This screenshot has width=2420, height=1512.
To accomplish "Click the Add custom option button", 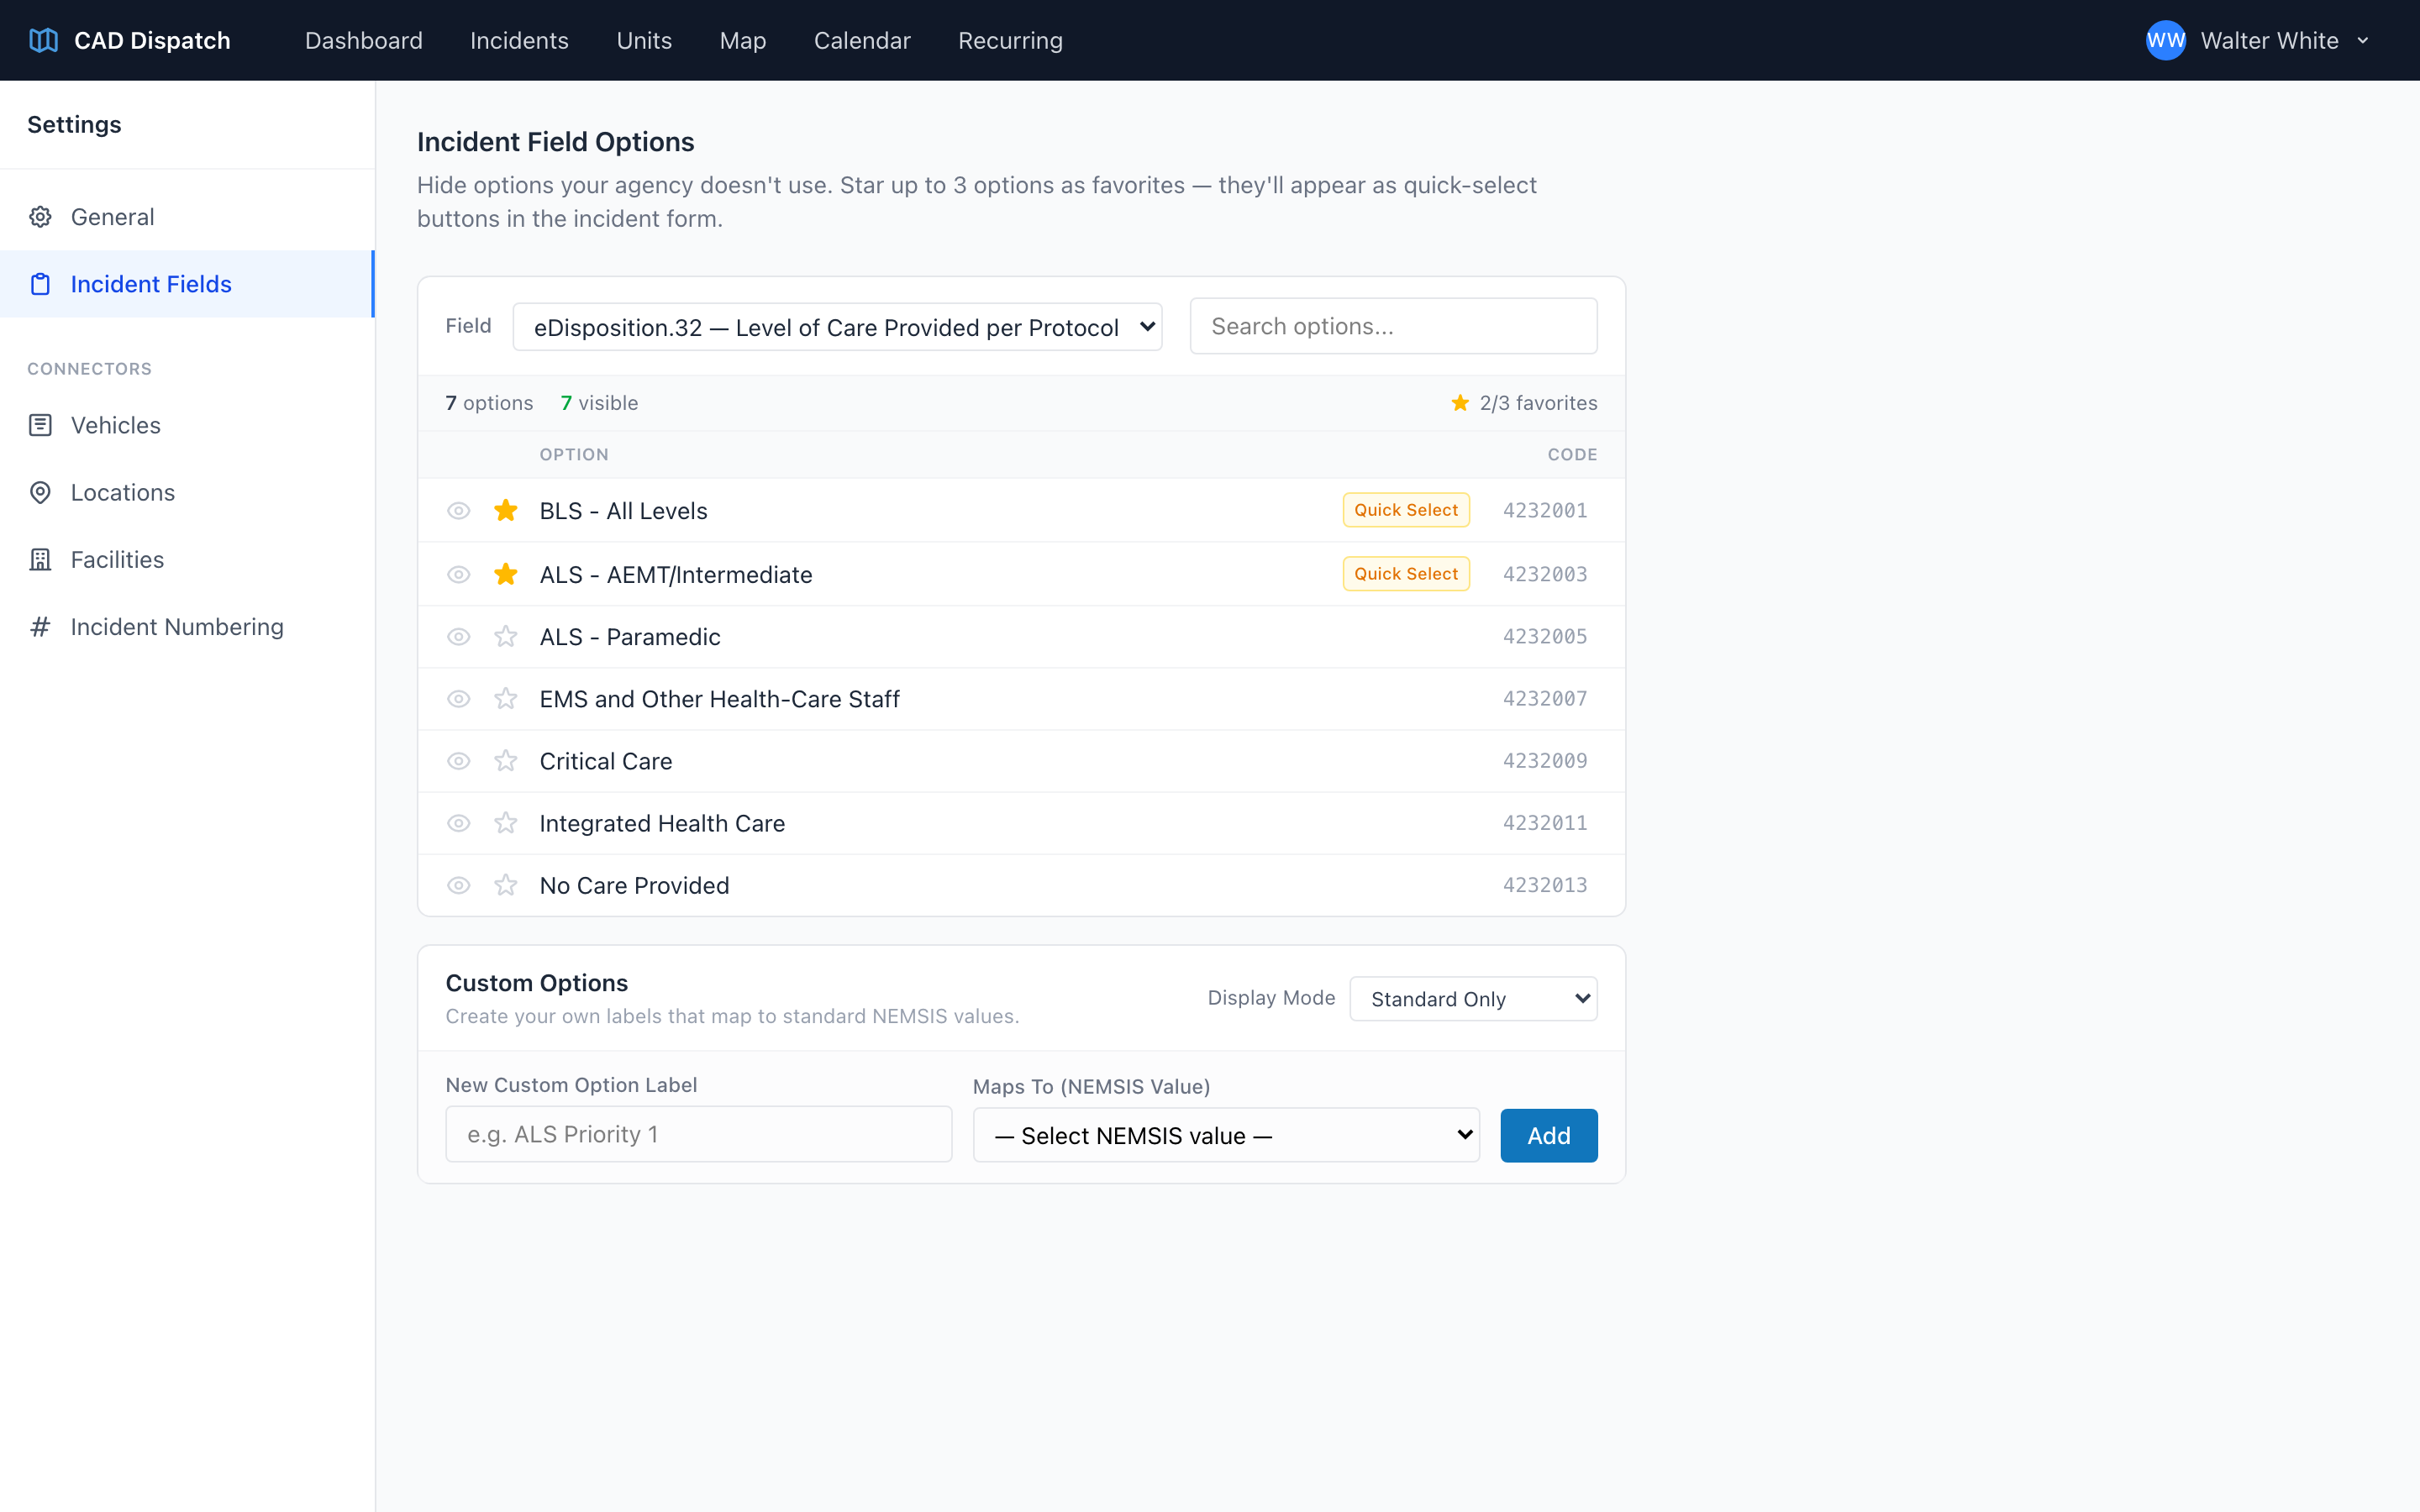I will 1548,1135.
